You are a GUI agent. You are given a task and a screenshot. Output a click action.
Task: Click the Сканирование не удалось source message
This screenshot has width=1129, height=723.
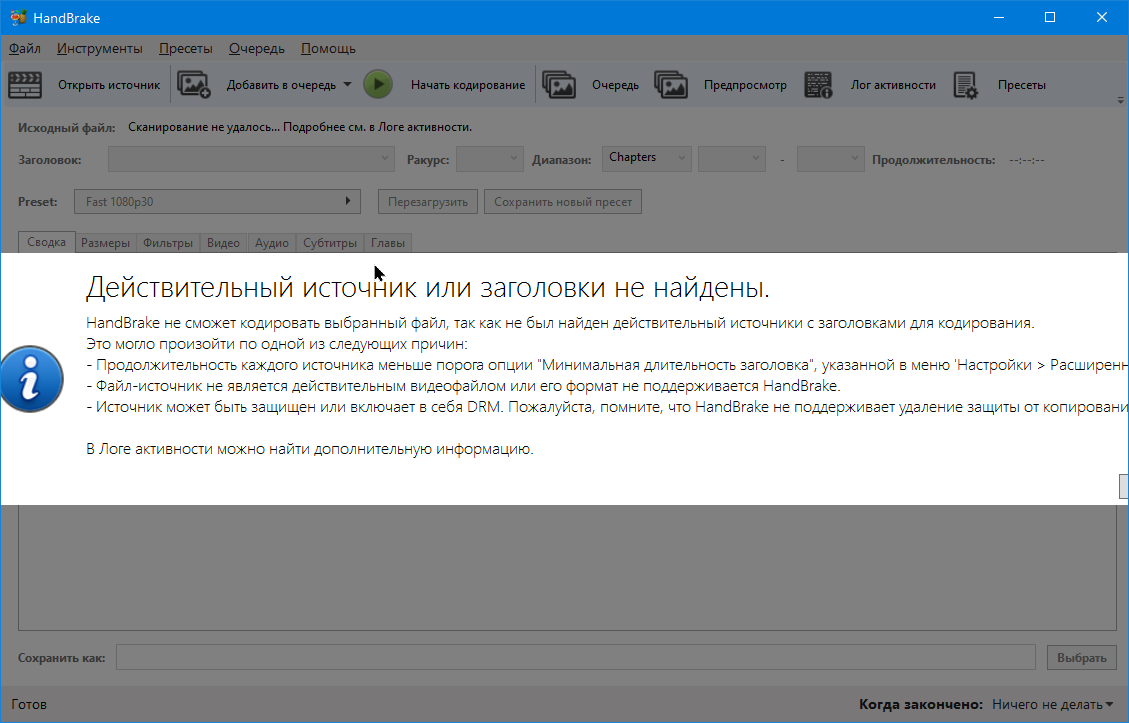point(300,127)
